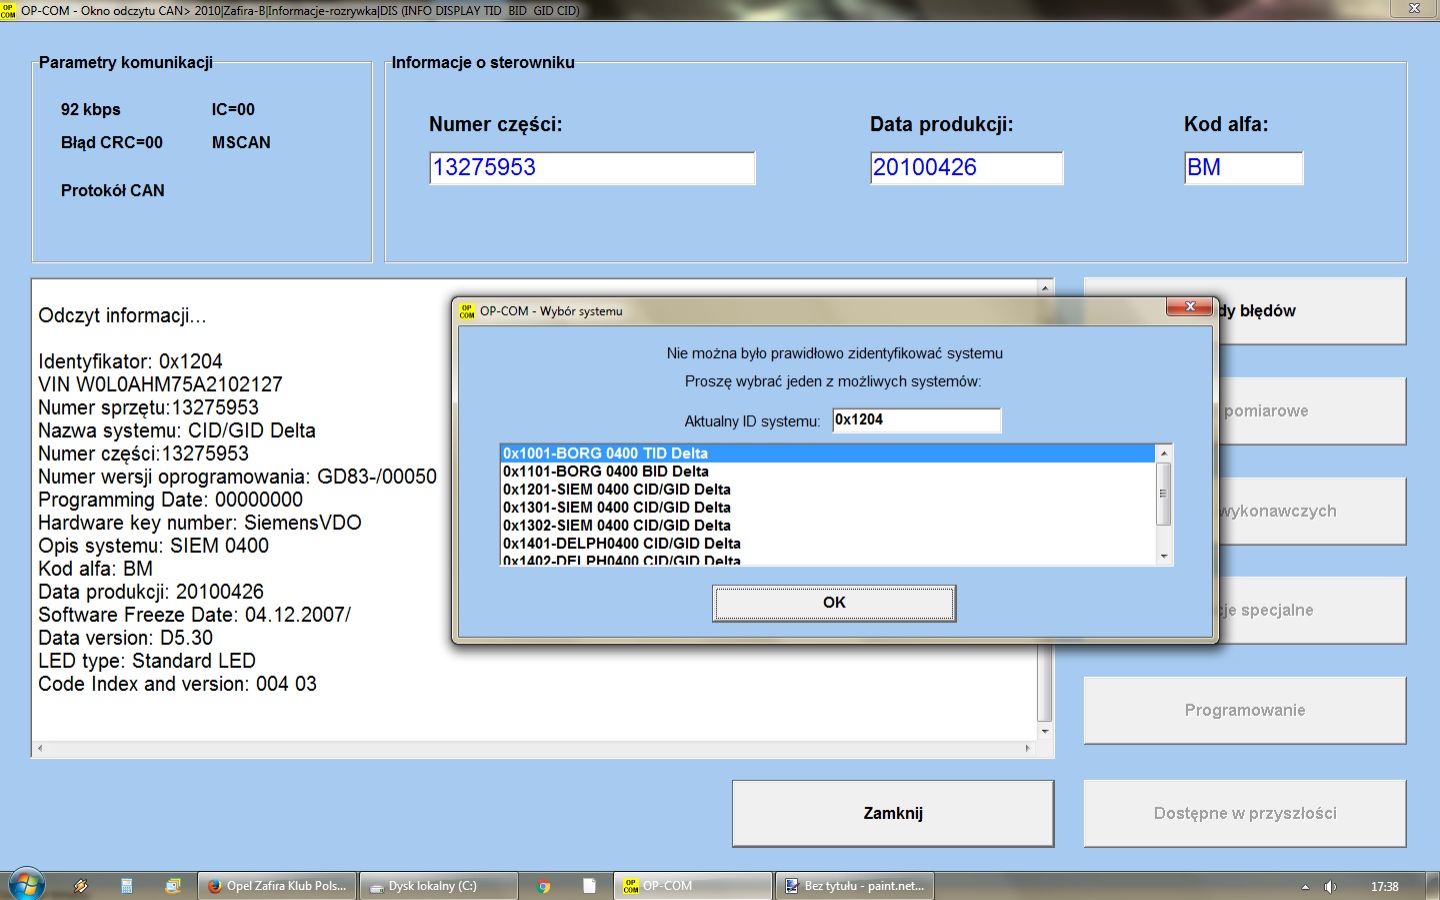The height and width of the screenshot is (900, 1440).
Task: Pick 0x1401-DELPH0400 CID/GID Delta system
Action: pos(621,543)
